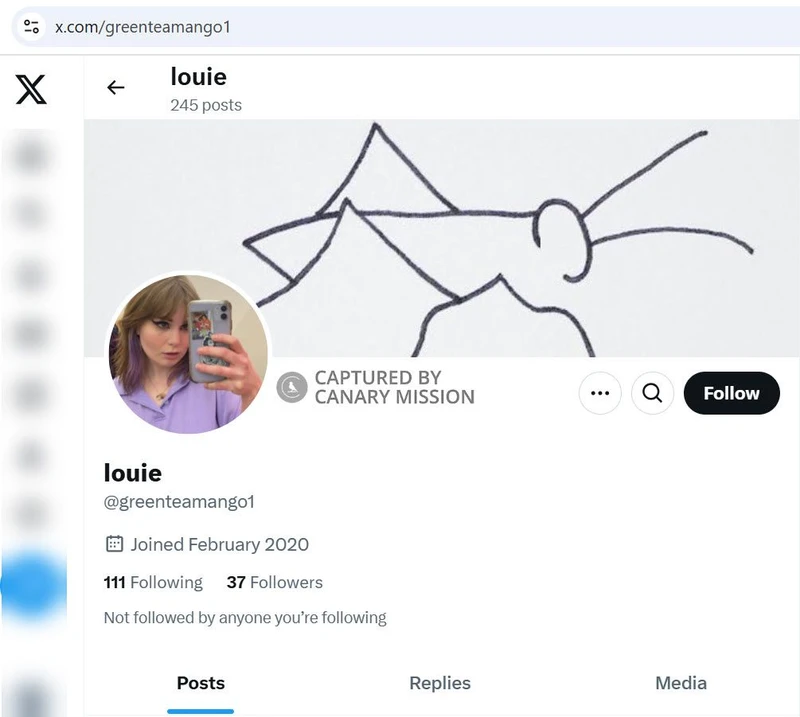
Task: Focus the address bar URL x.com/greenteamango1
Action: tap(143, 26)
